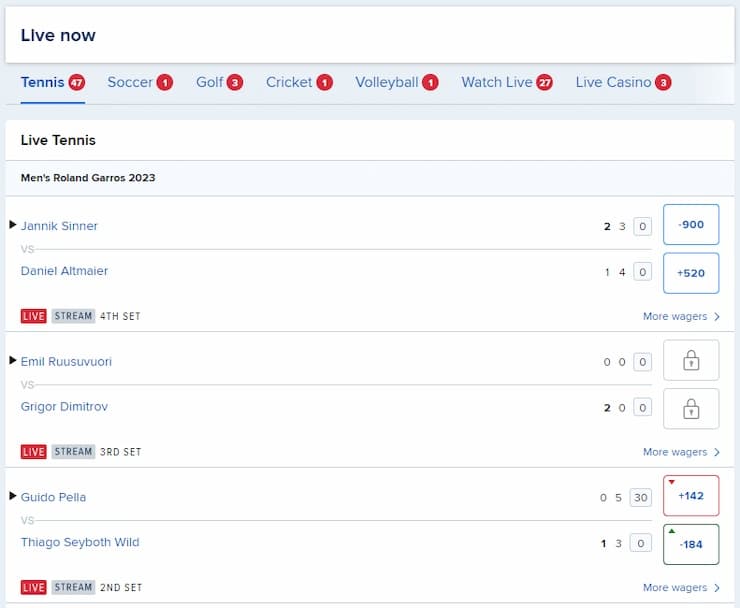Click the serve arrow beside Jannik Sinner

click(13, 225)
